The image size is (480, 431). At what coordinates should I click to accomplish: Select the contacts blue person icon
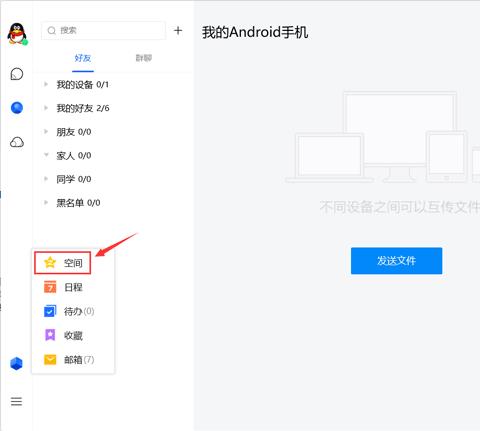coord(17,108)
